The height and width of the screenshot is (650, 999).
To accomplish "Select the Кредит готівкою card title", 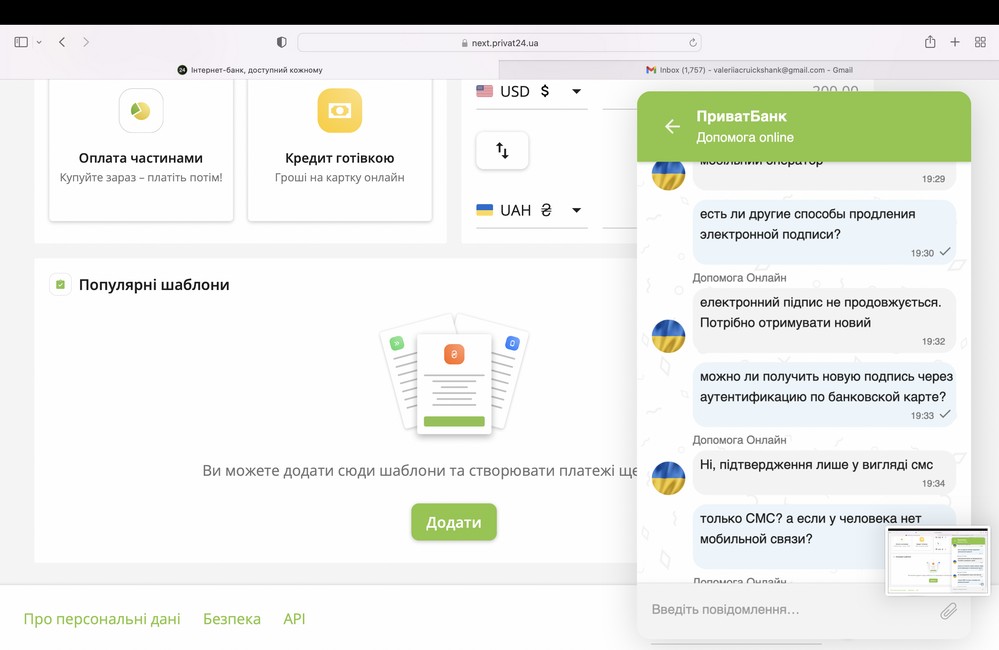I will coord(340,158).
